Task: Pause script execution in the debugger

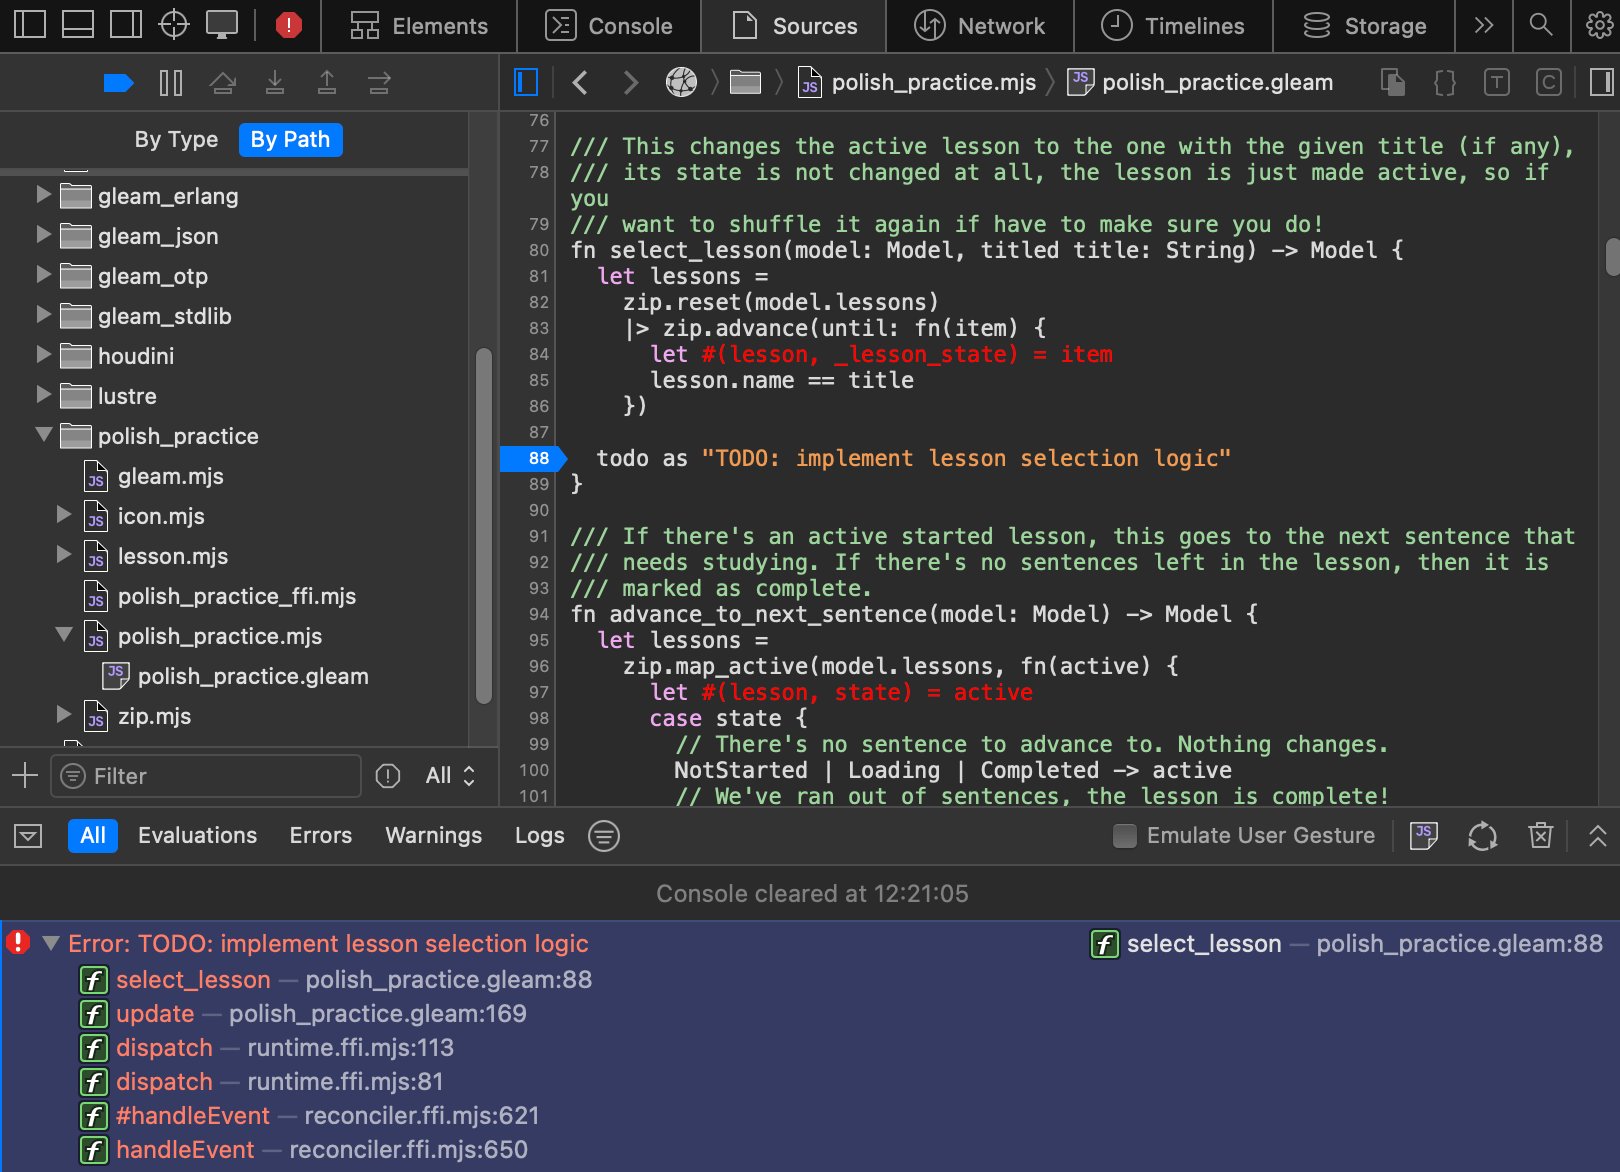Action: [170, 82]
